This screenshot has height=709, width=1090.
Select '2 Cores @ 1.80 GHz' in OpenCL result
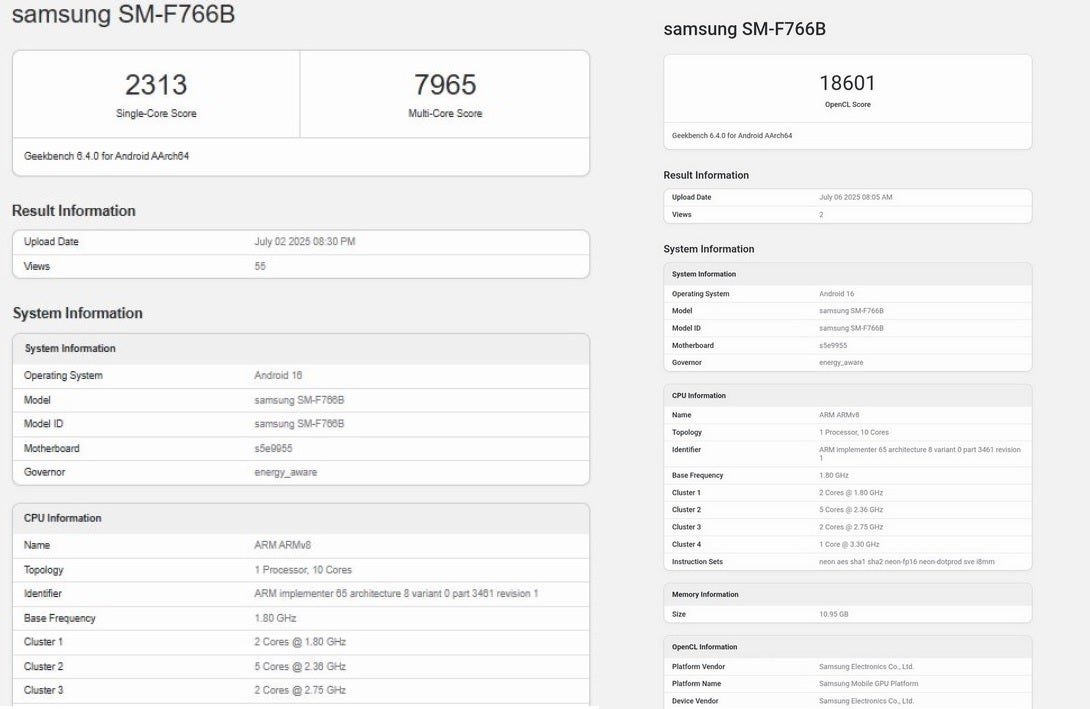851,493
